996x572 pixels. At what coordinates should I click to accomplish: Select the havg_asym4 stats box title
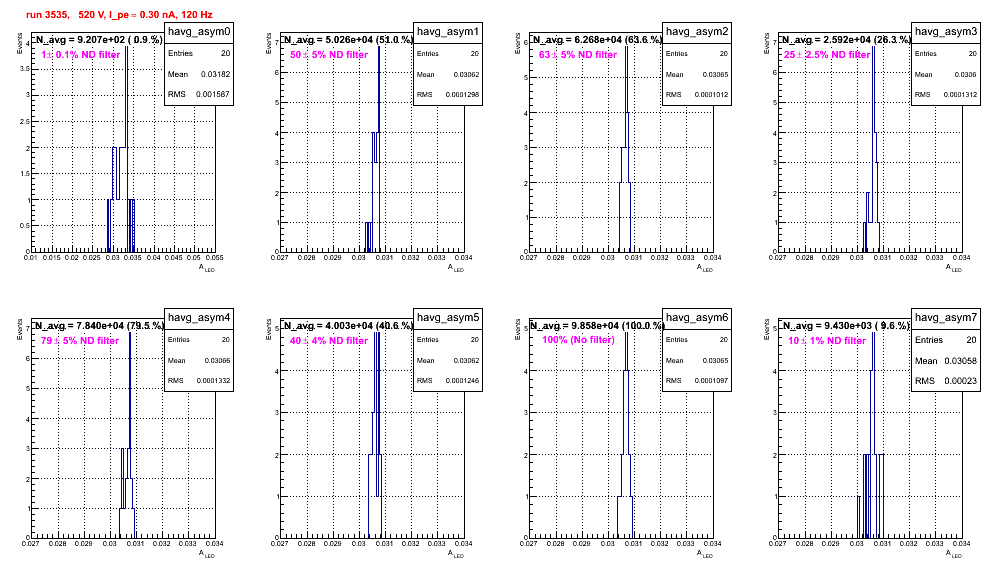pos(199,318)
